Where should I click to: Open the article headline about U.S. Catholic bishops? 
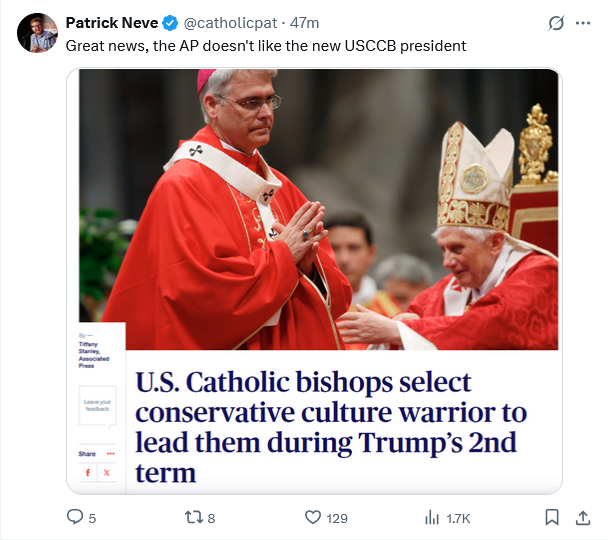coord(330,426)
